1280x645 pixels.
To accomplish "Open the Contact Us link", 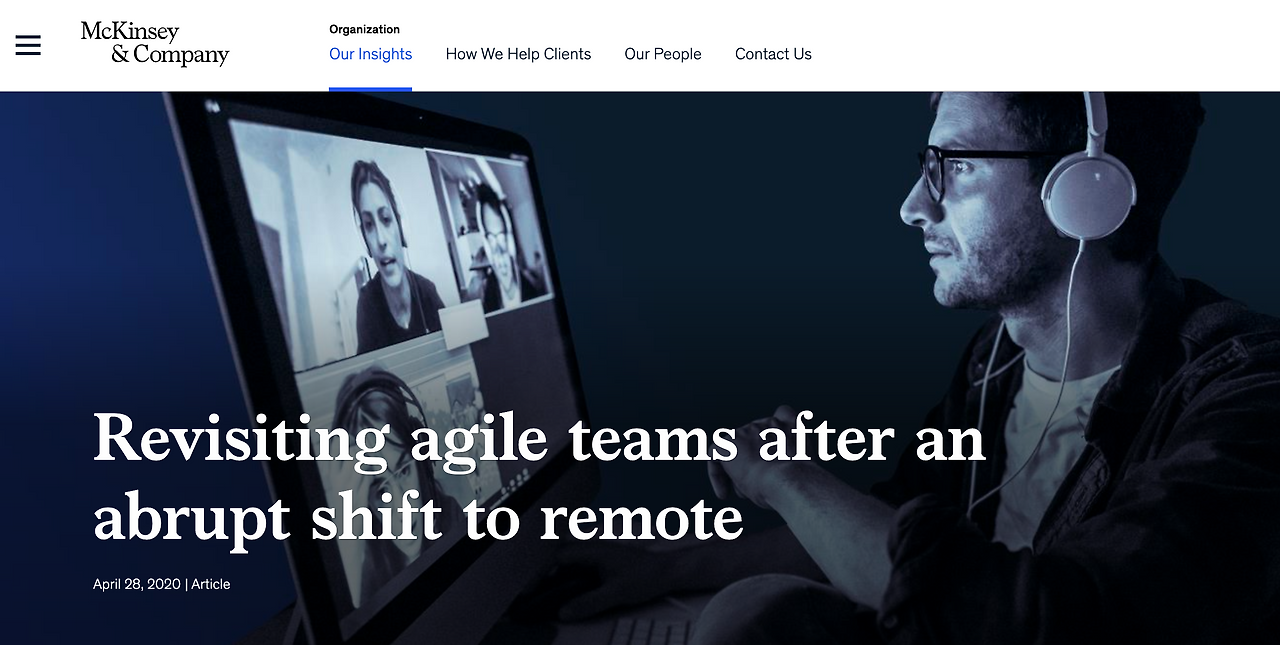I will (x=773, y=54).
